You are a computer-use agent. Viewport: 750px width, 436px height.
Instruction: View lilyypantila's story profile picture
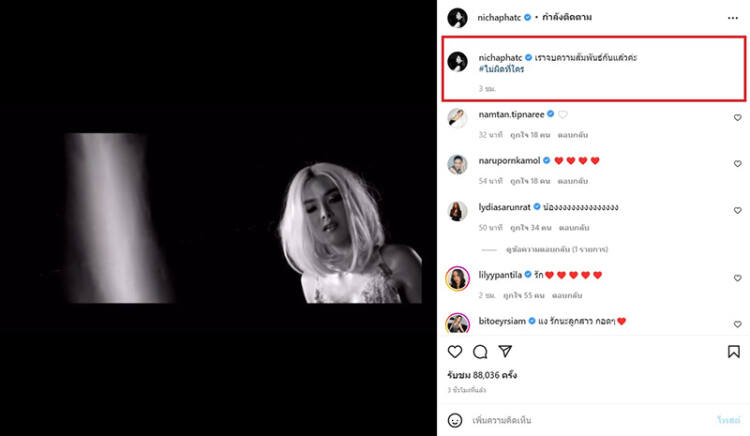(457, 279)
